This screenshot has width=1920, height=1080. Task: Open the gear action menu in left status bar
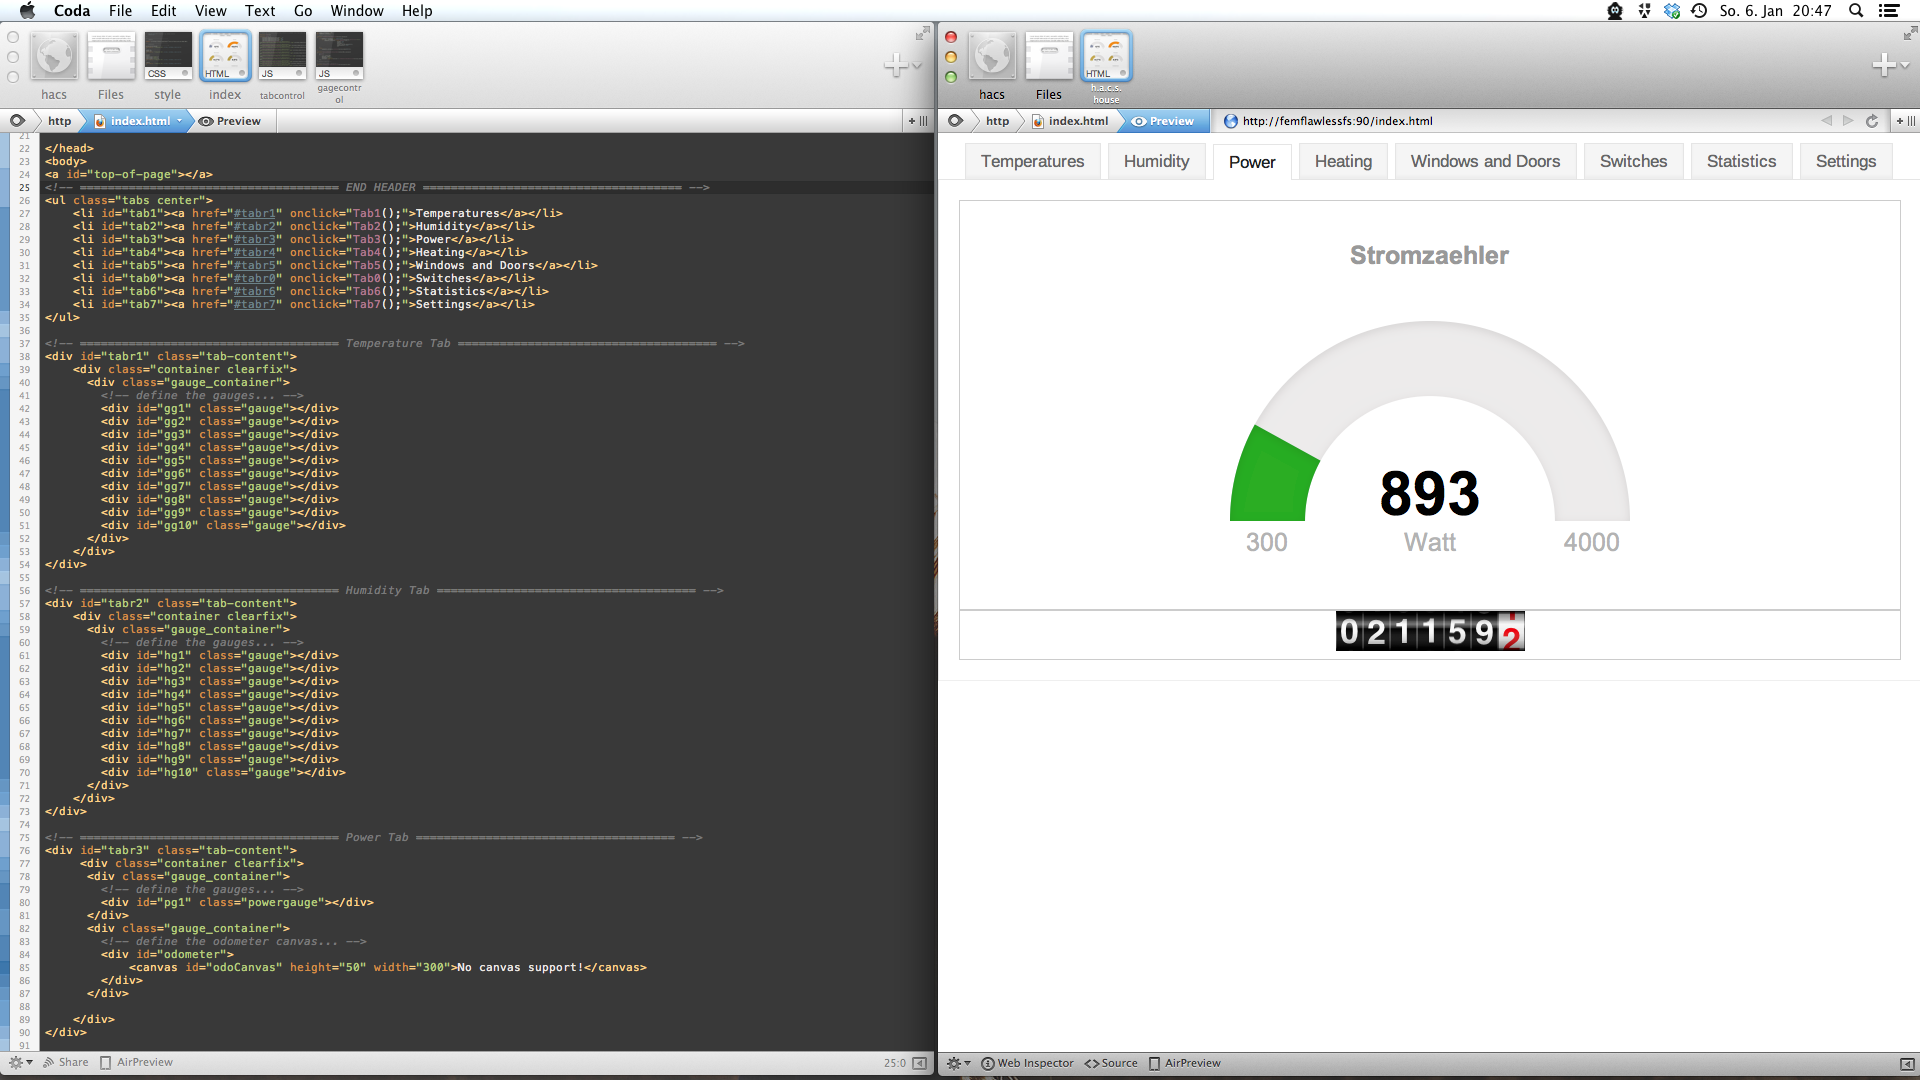[x=20, y=1063]
